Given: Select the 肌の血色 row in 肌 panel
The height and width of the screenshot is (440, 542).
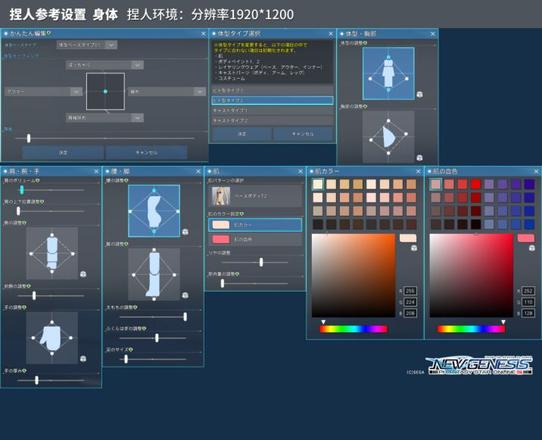Looking at the screenshot, I should 255,239.
